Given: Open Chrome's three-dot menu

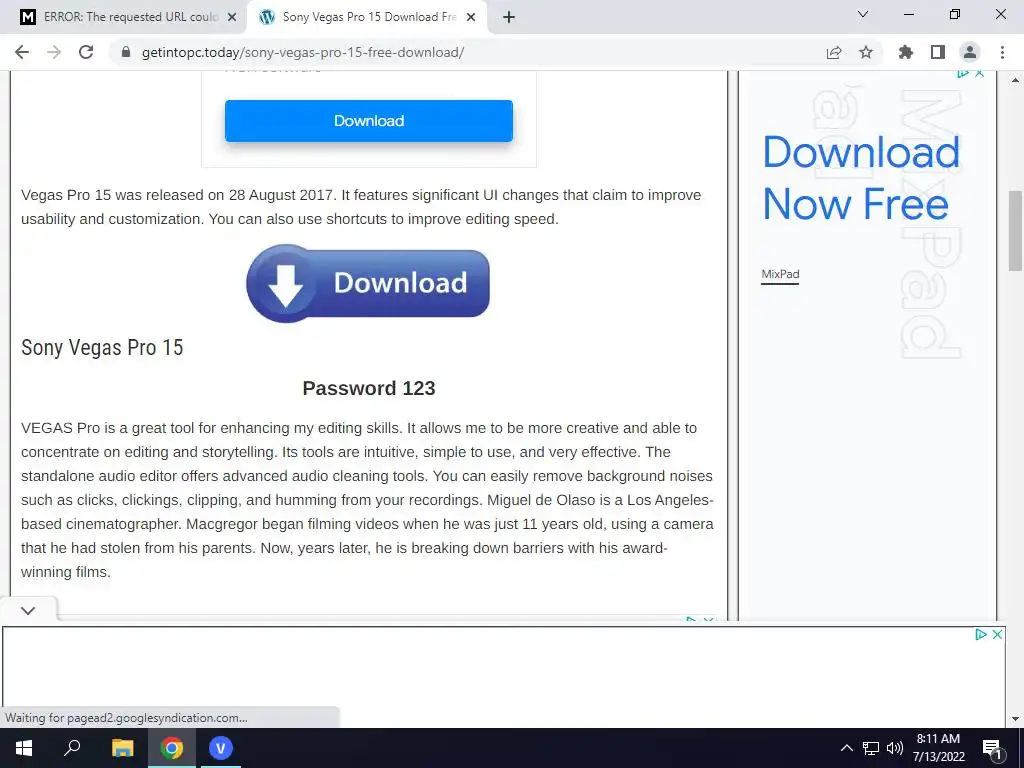Looking at the screenshot, I should [x=1002, y=52].
